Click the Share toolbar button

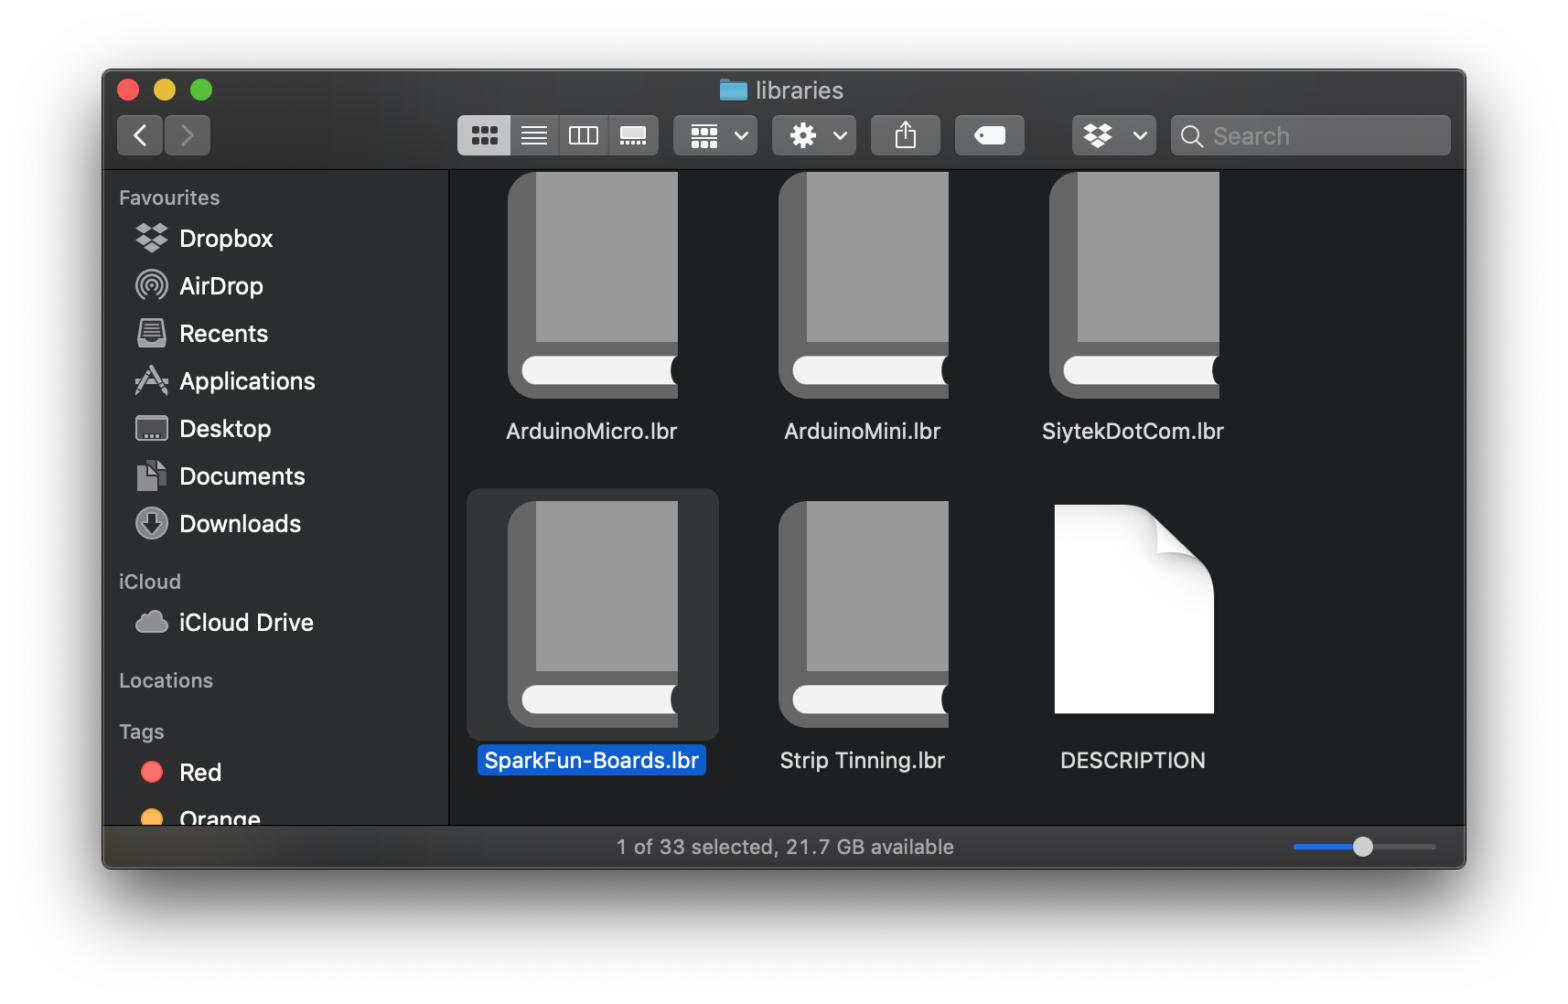(x=905, y=136)
